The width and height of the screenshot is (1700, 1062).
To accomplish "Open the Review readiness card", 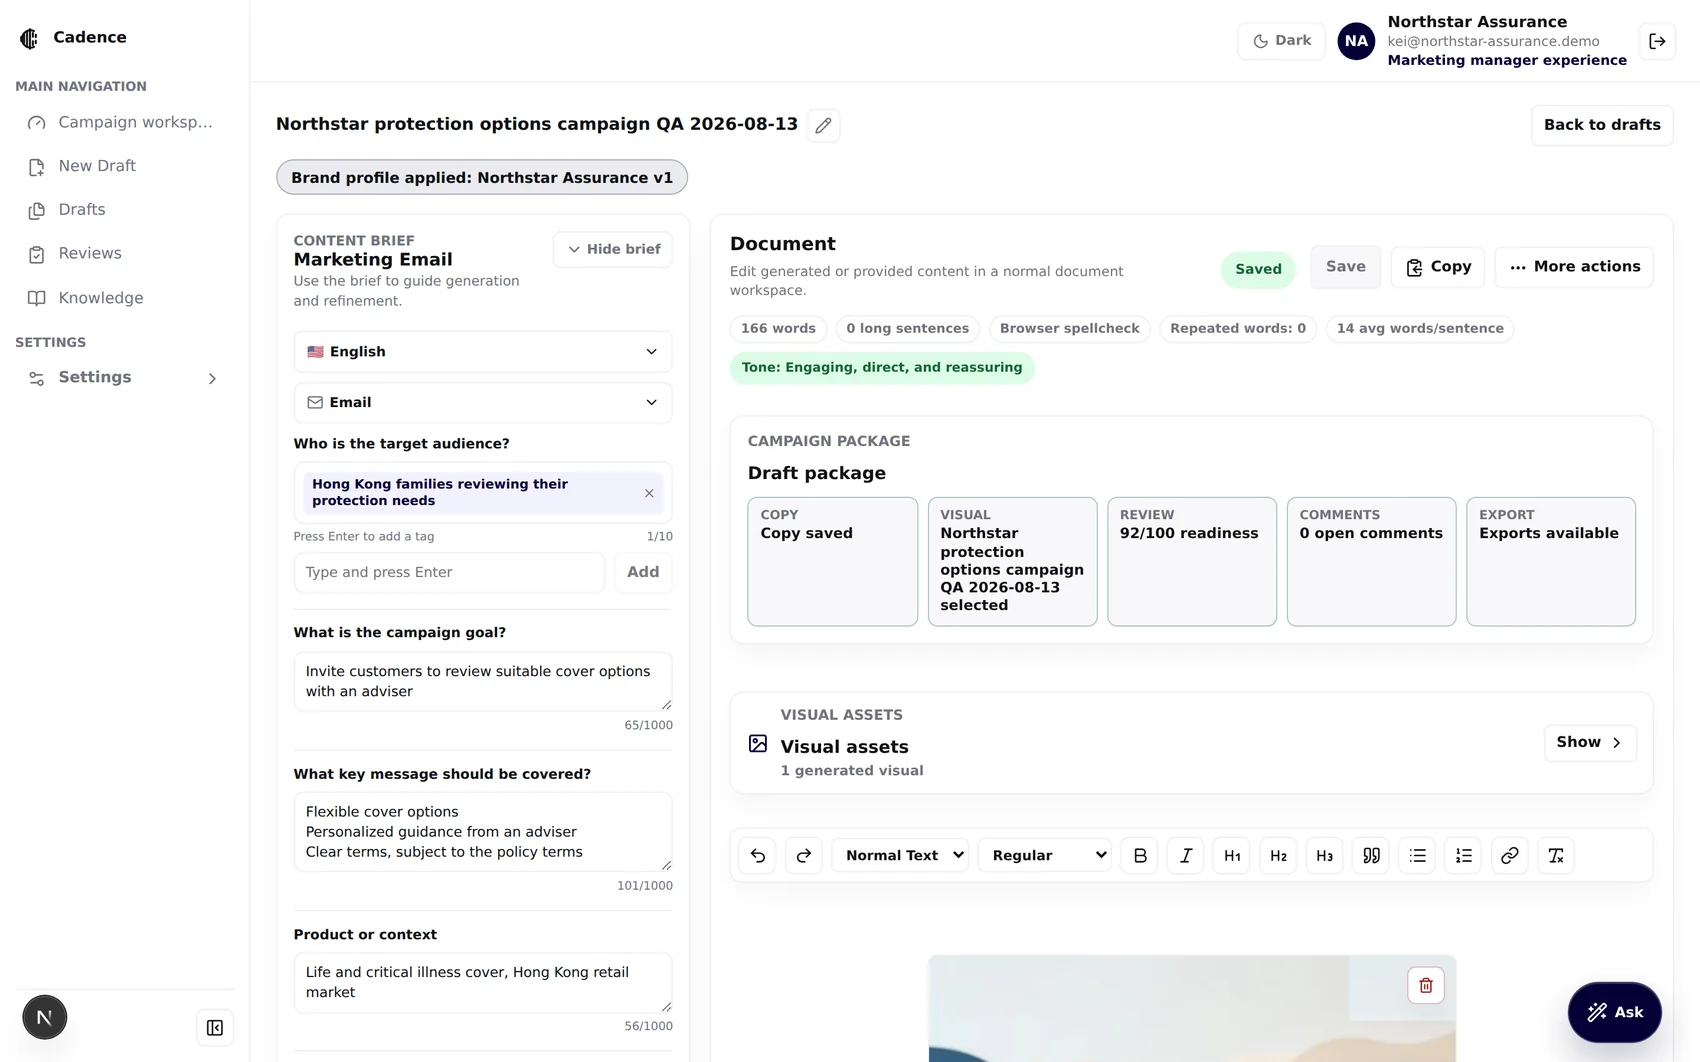I will pyautogui.click(x=1192, y=562).
